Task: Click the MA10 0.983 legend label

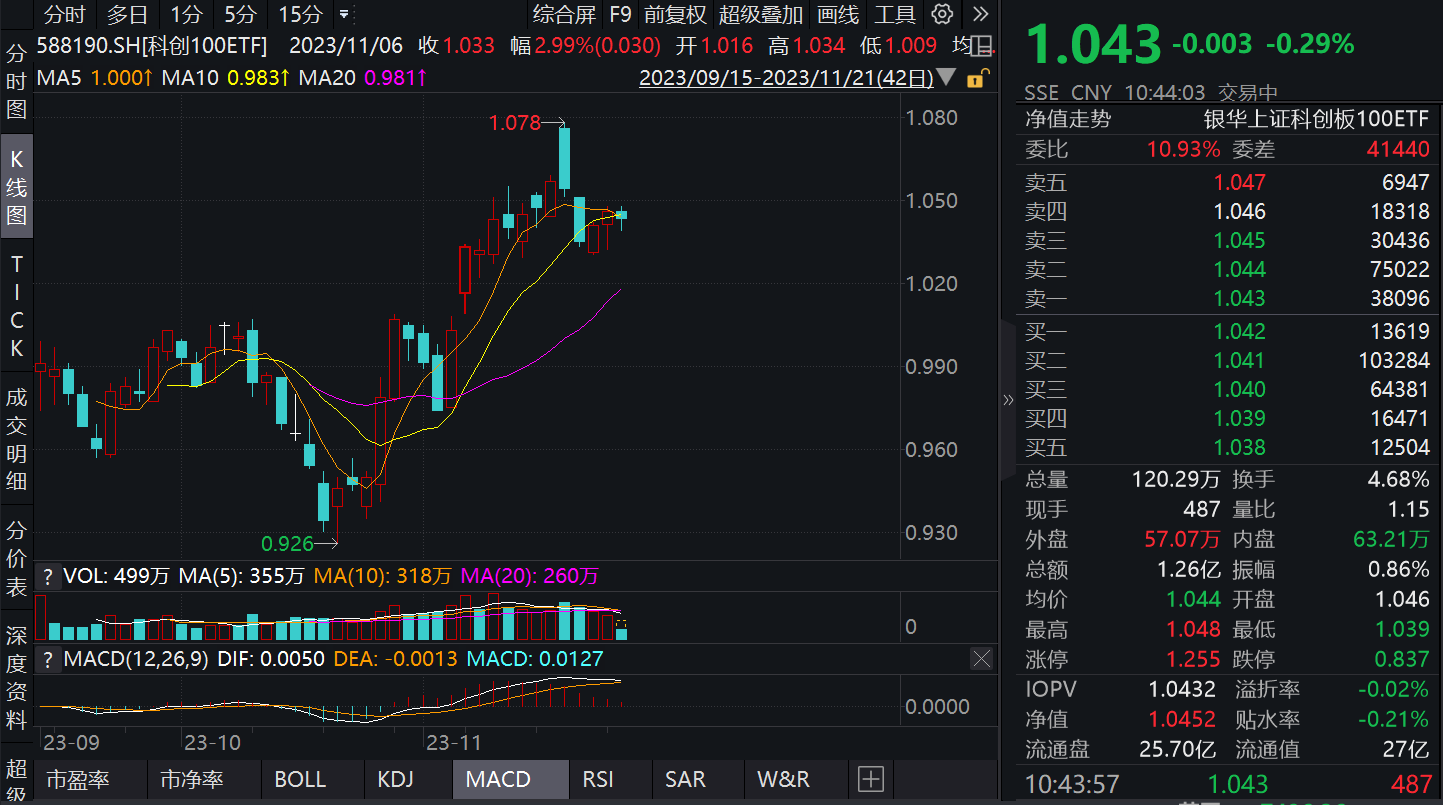Action: click(226, 78)
